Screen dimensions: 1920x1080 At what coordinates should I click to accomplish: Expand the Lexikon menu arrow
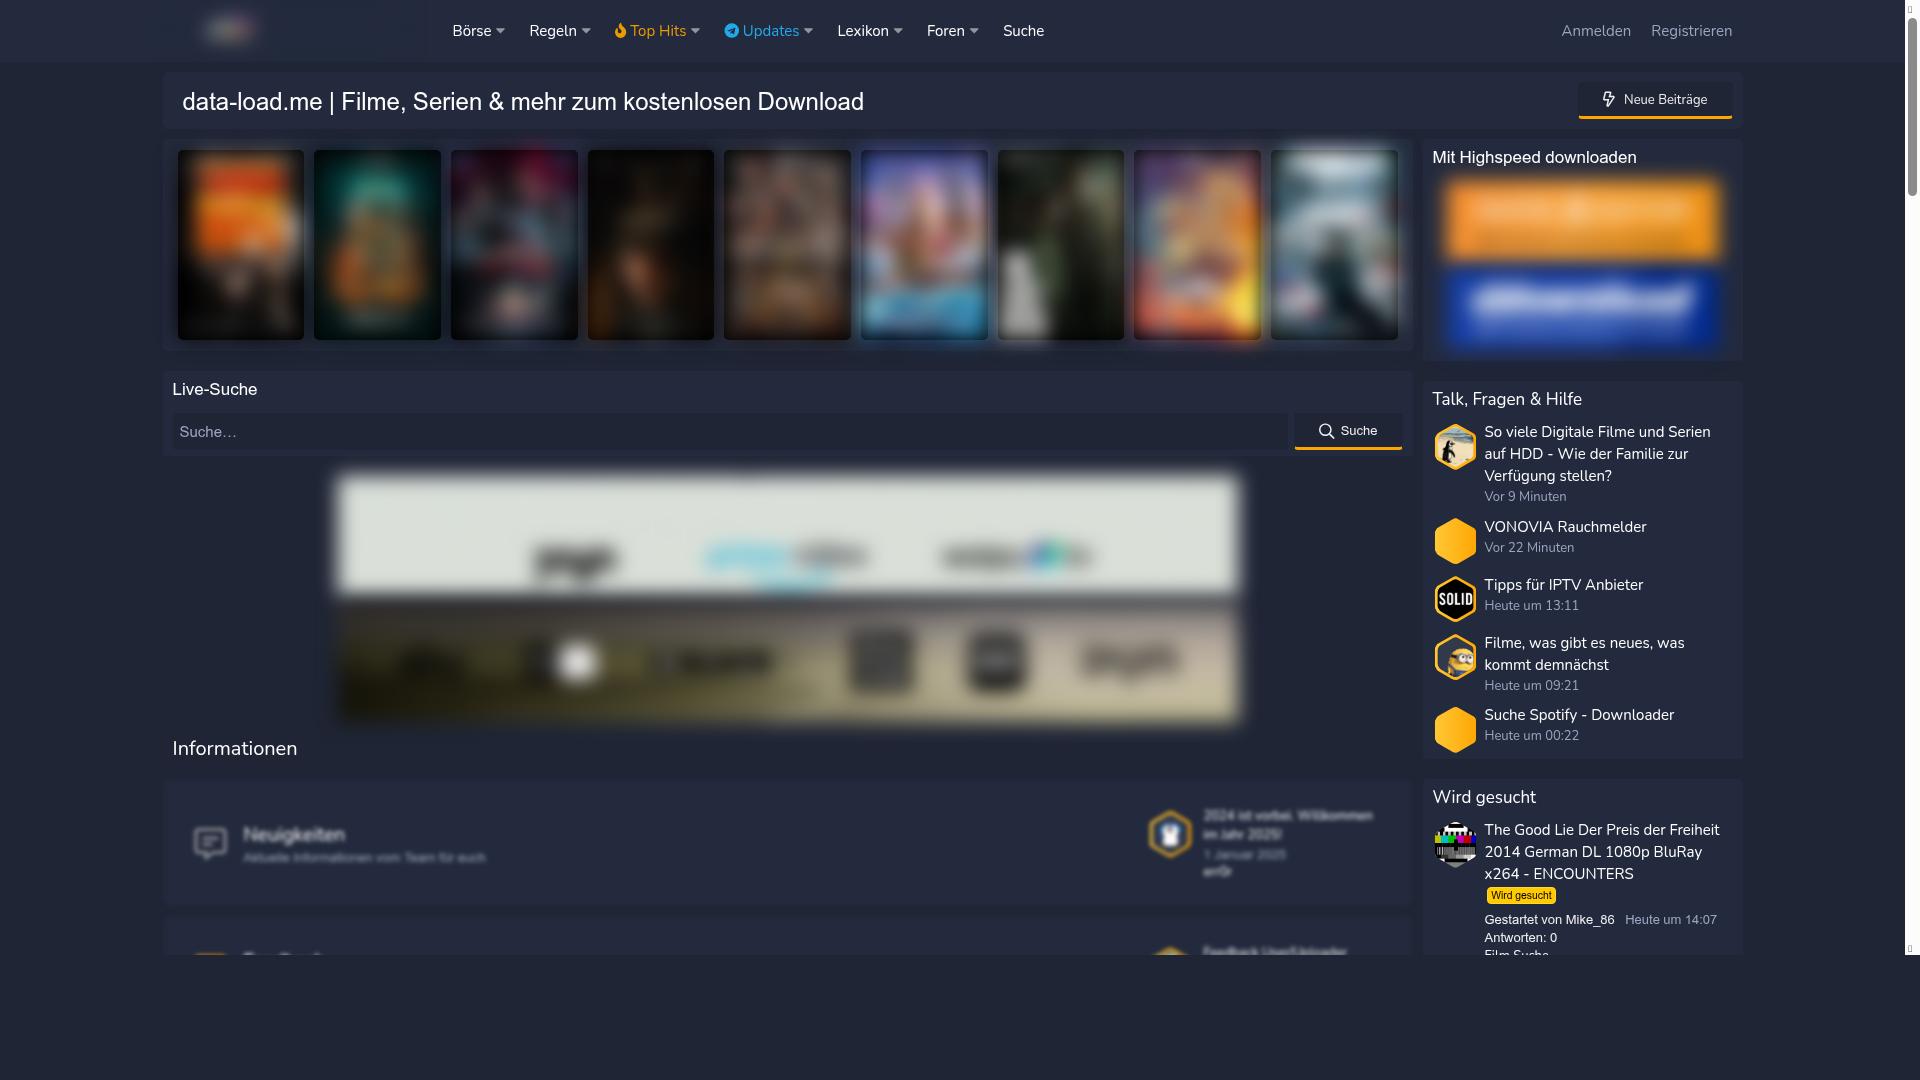tap(898, 31)
